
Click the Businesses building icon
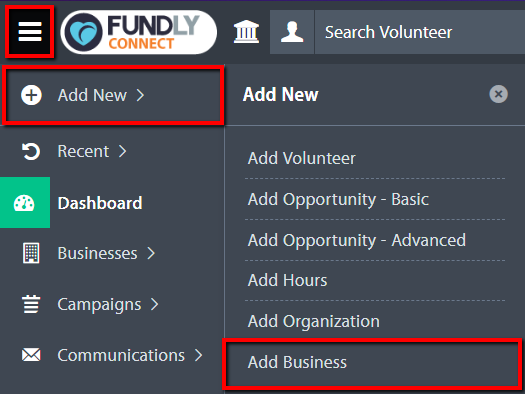pyautogui.click(x=31, y=253)
